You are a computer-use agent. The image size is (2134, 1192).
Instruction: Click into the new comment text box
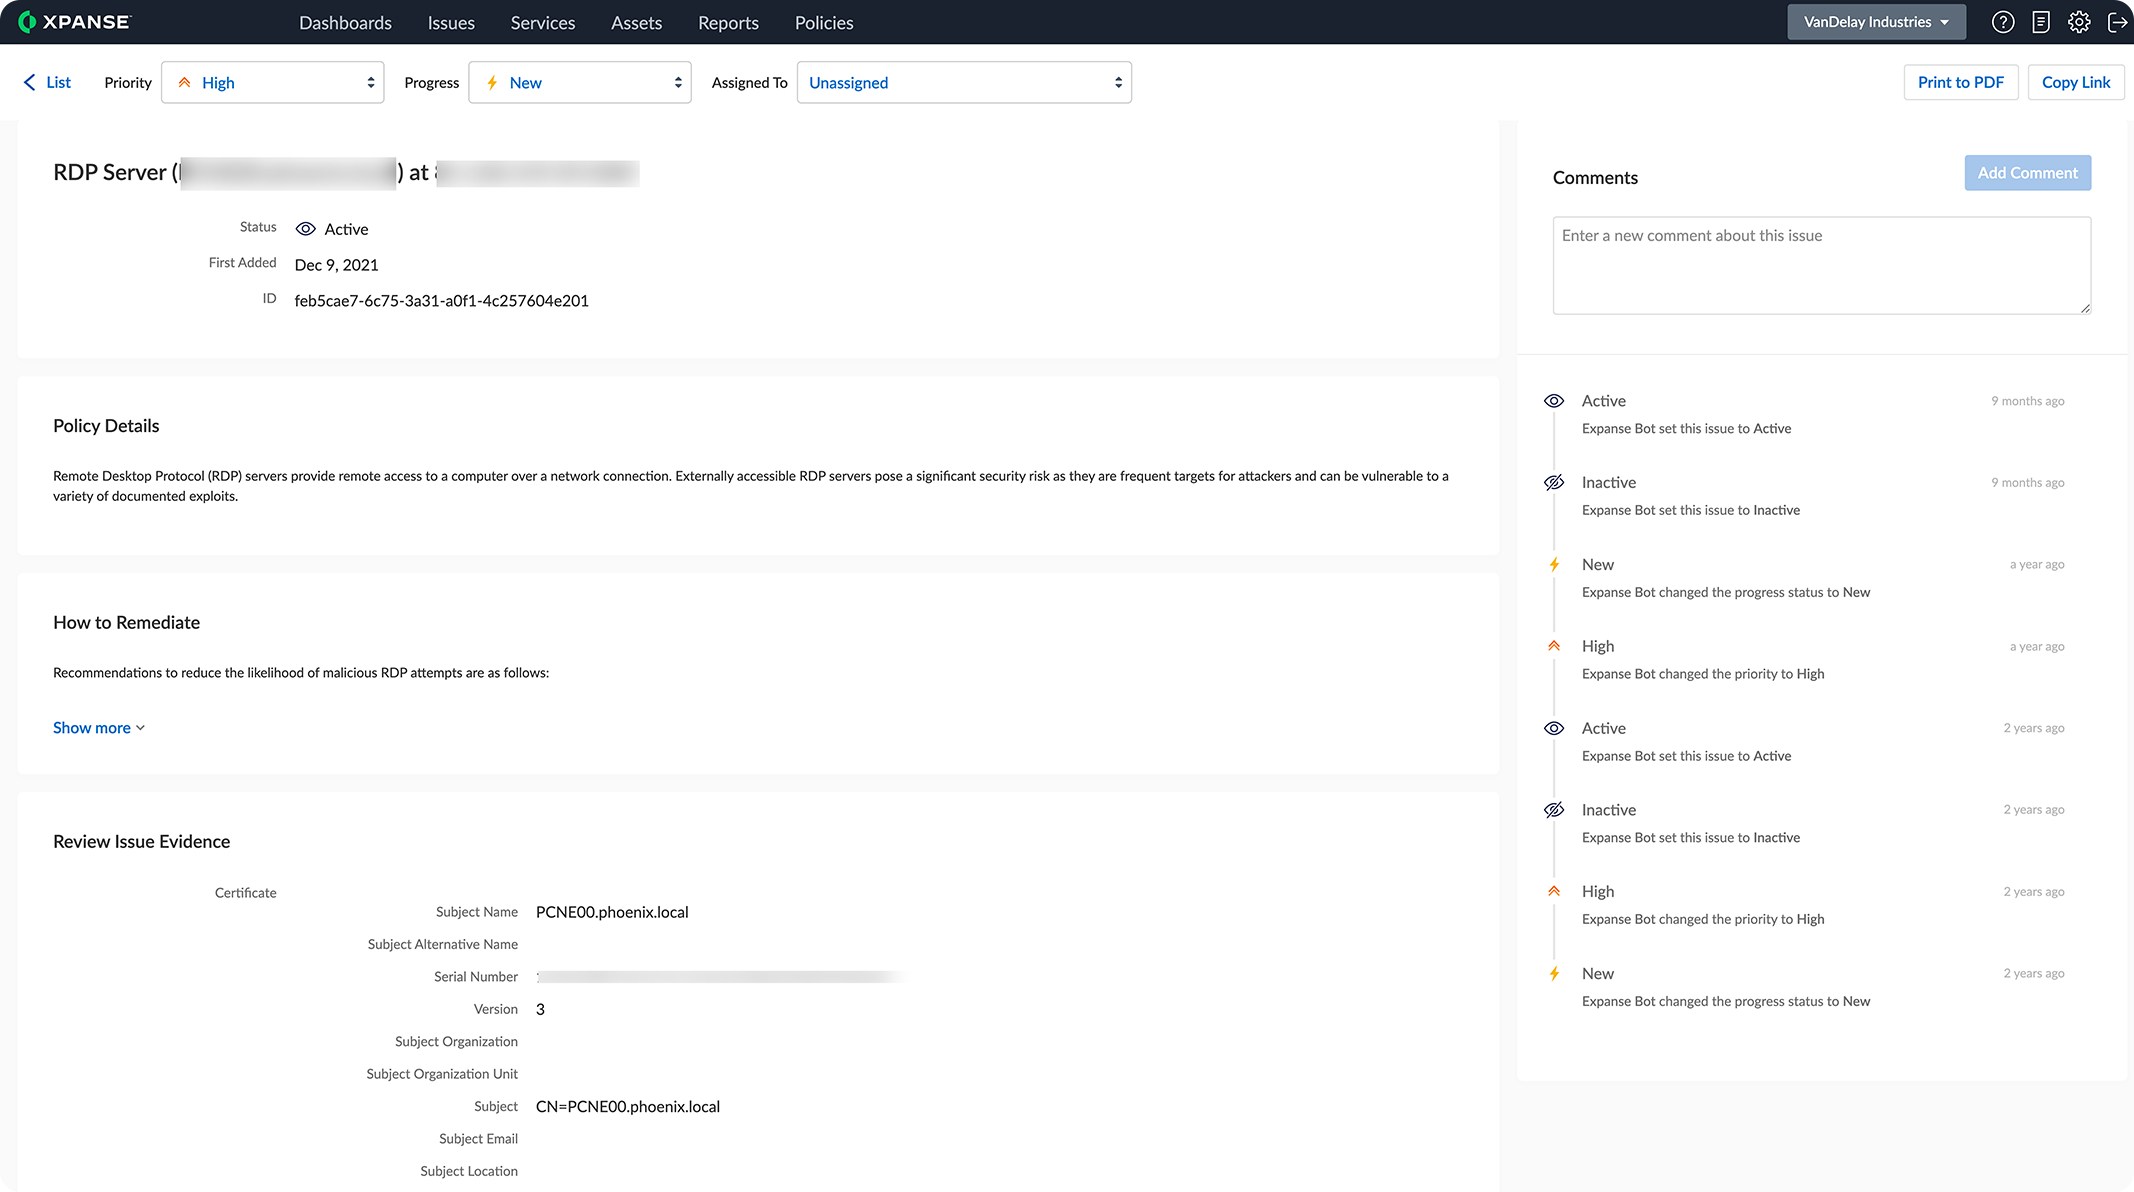tap(1820, 265)
